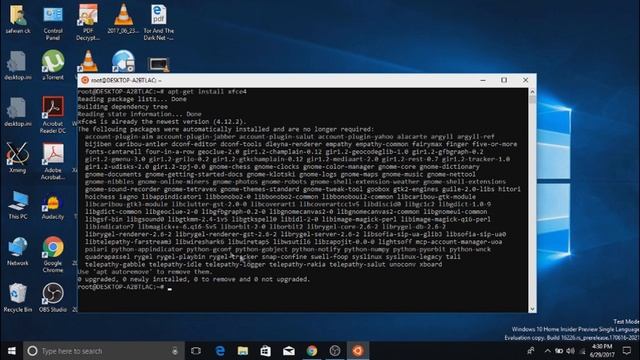Open the Windows Start menu

(x=11, y=351)
